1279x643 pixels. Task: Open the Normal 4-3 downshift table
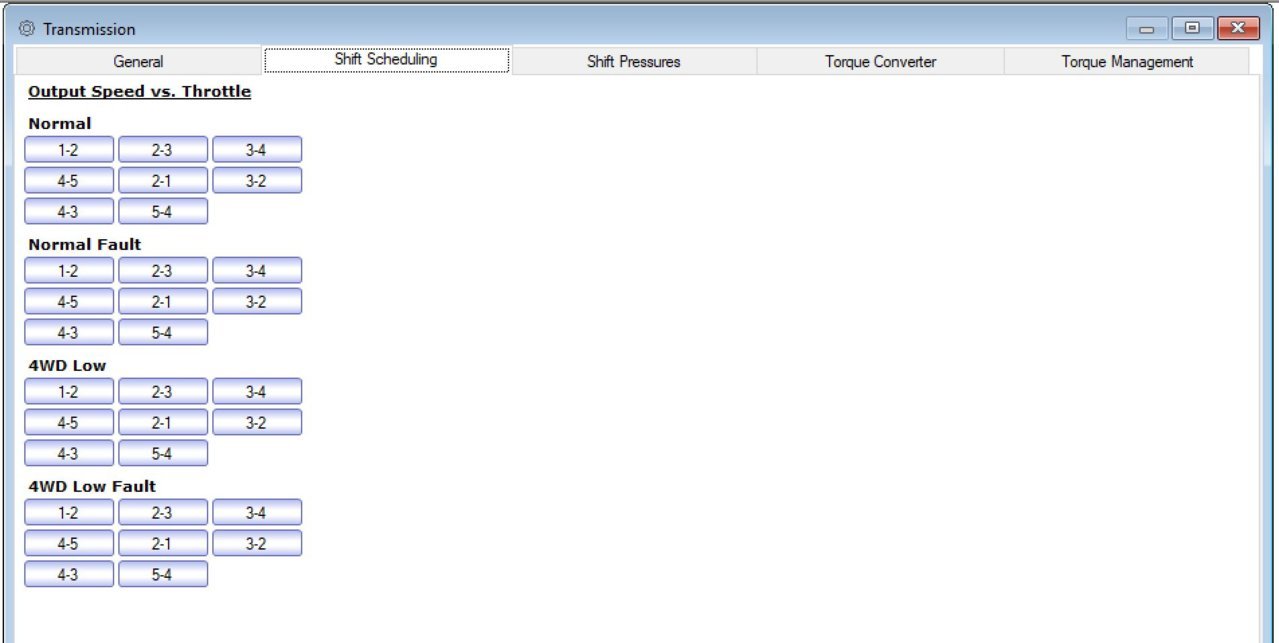point(69,212)
